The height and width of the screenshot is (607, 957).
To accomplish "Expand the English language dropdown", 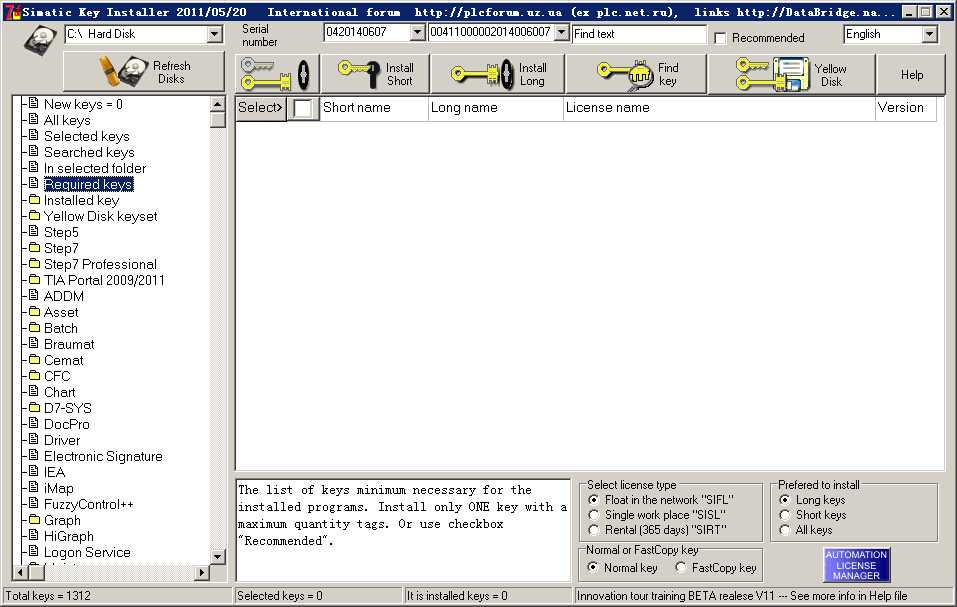I will point(929,34).
